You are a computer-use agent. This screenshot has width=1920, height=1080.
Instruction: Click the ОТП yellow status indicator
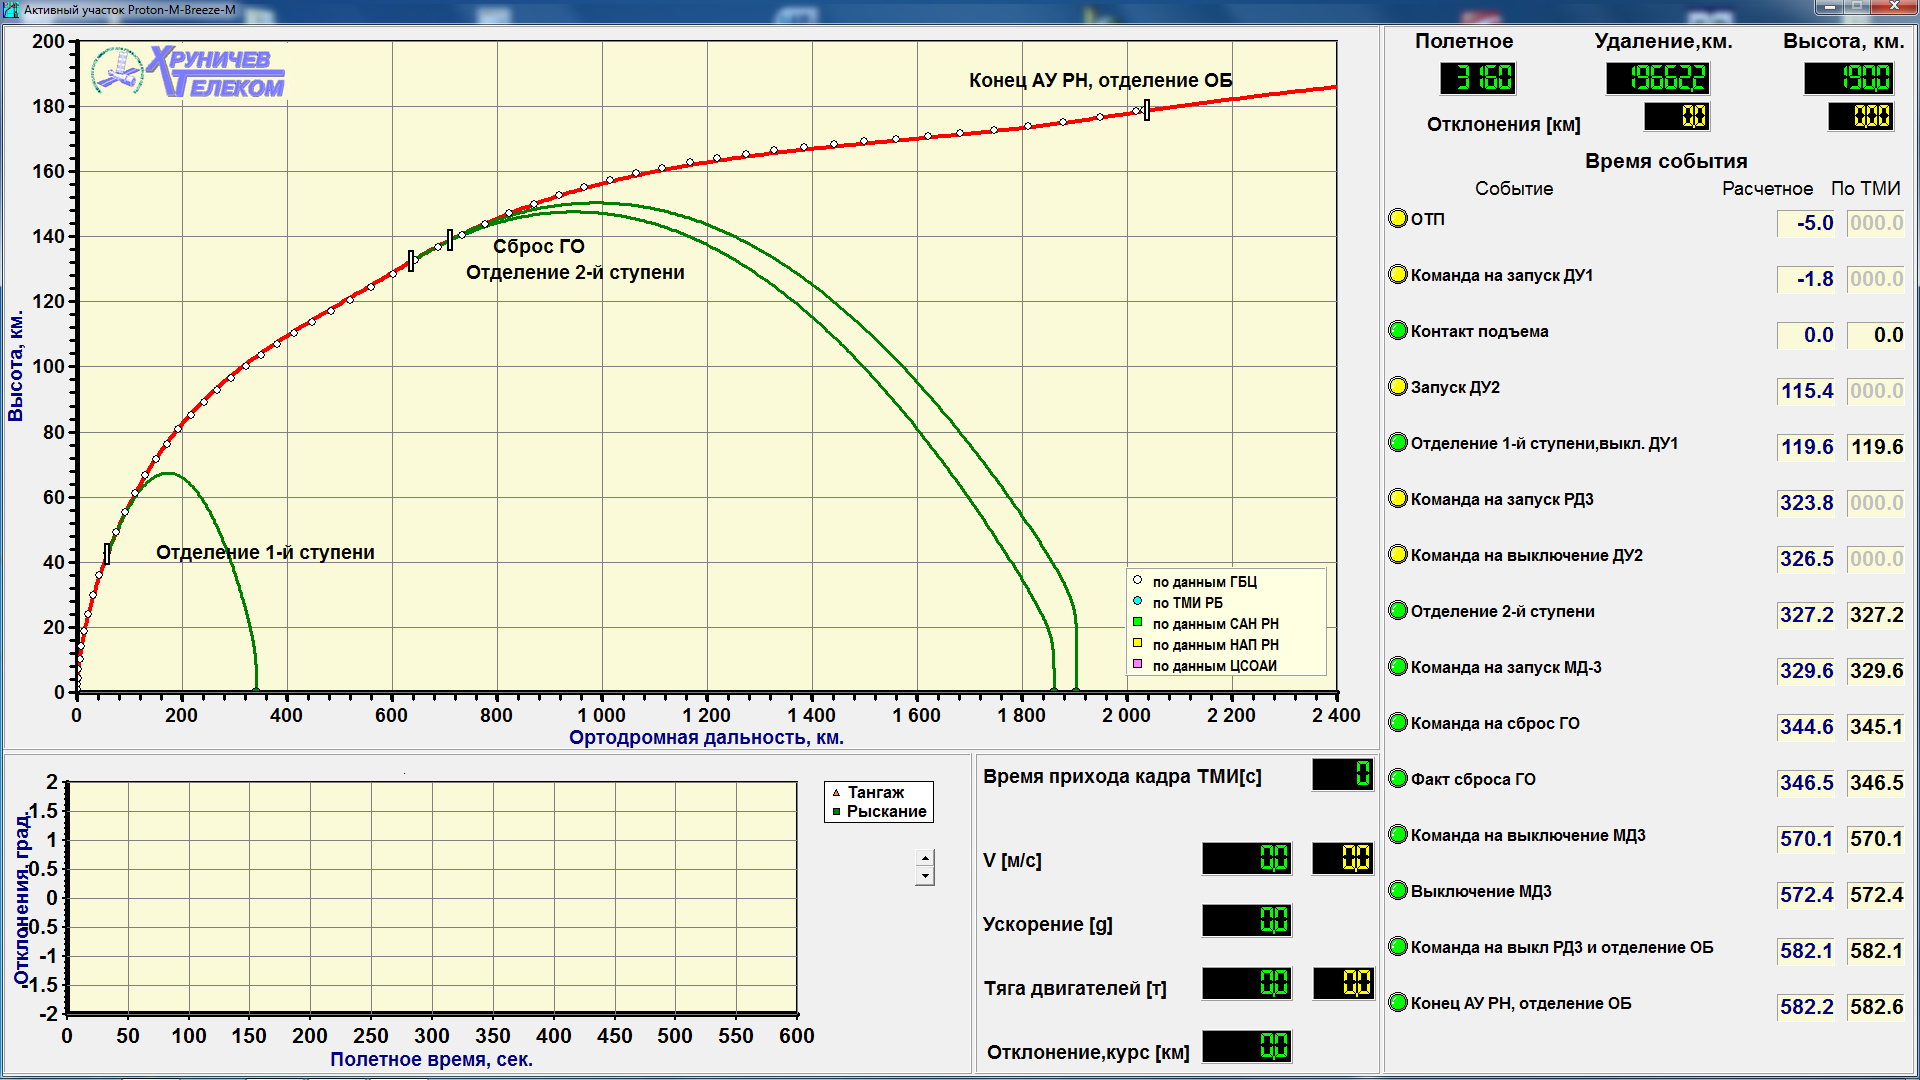[1398, 218]
